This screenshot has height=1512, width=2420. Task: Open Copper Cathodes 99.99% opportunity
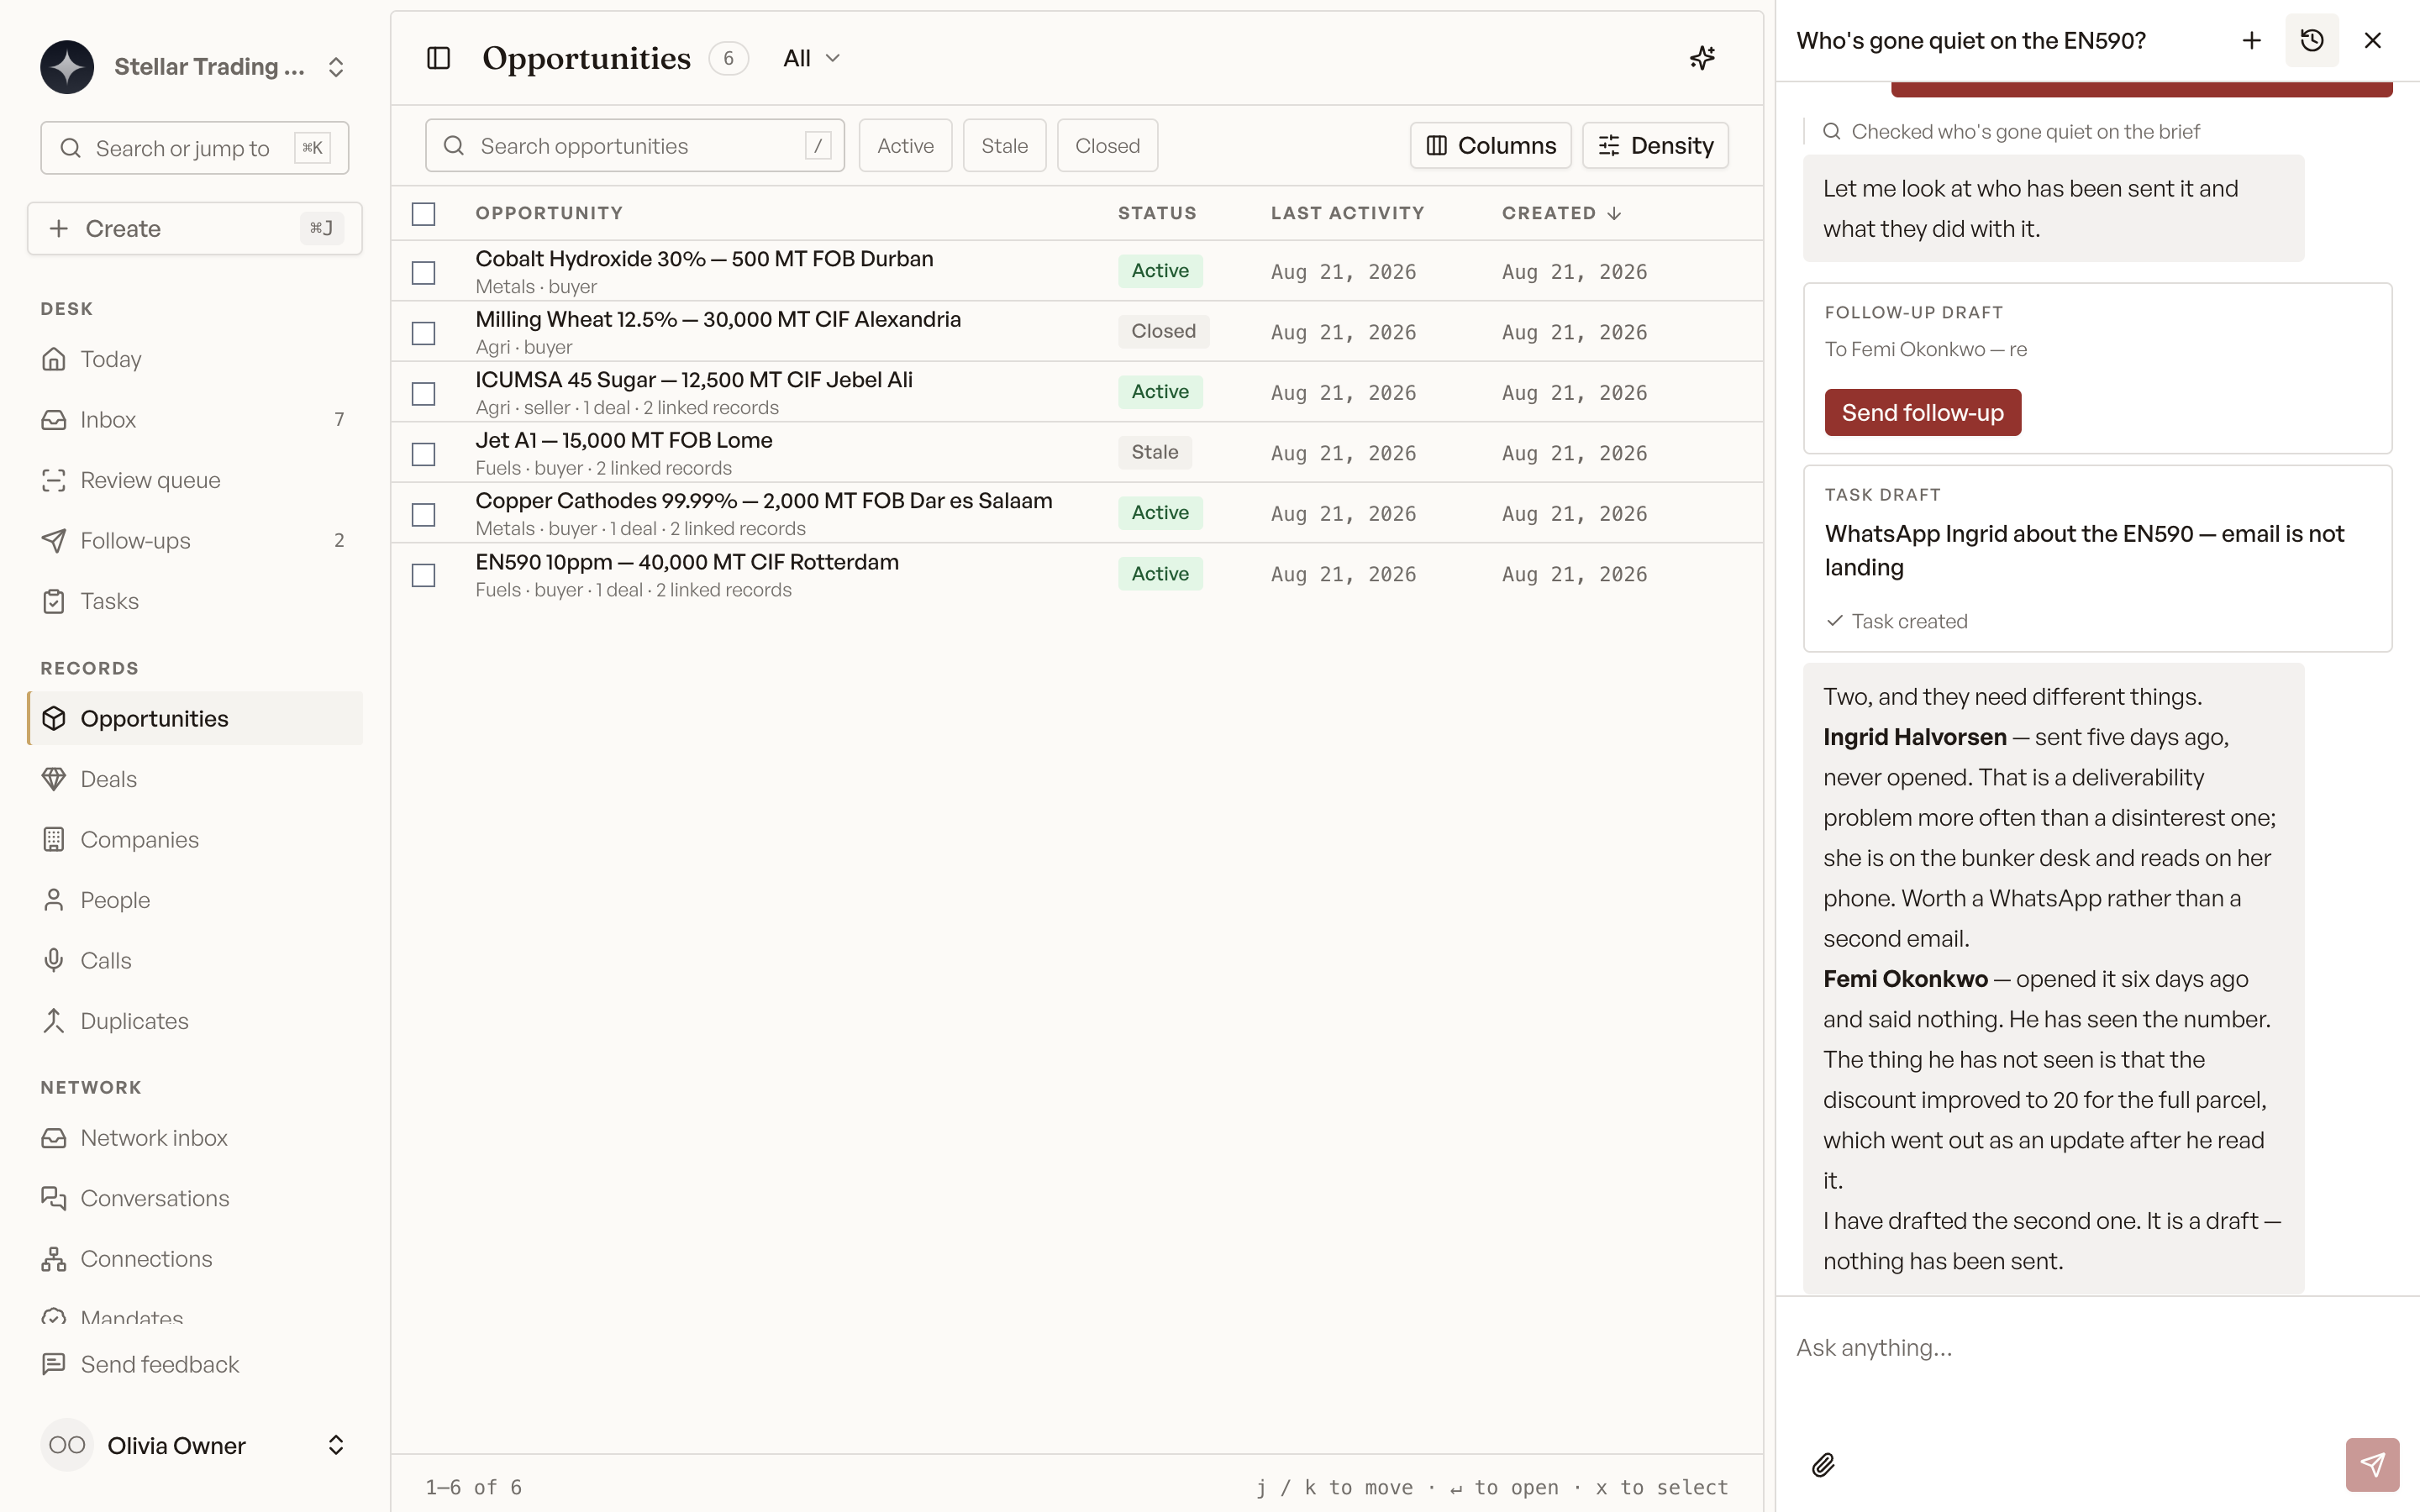763,501
